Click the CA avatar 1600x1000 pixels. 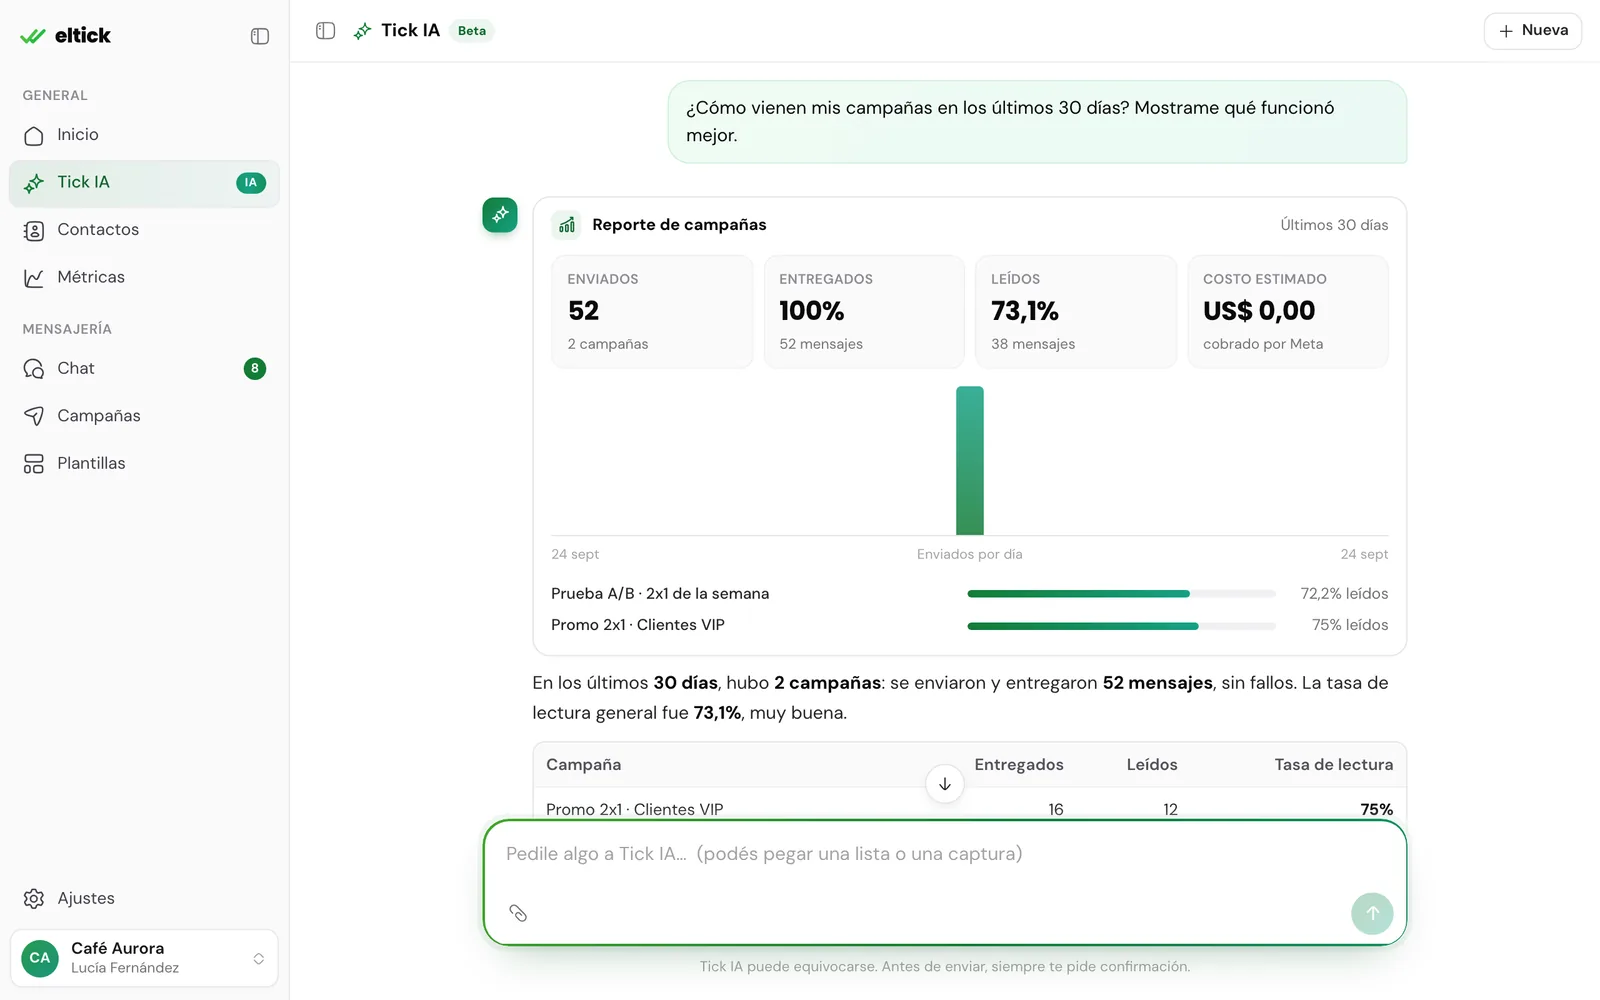[40, 958]
